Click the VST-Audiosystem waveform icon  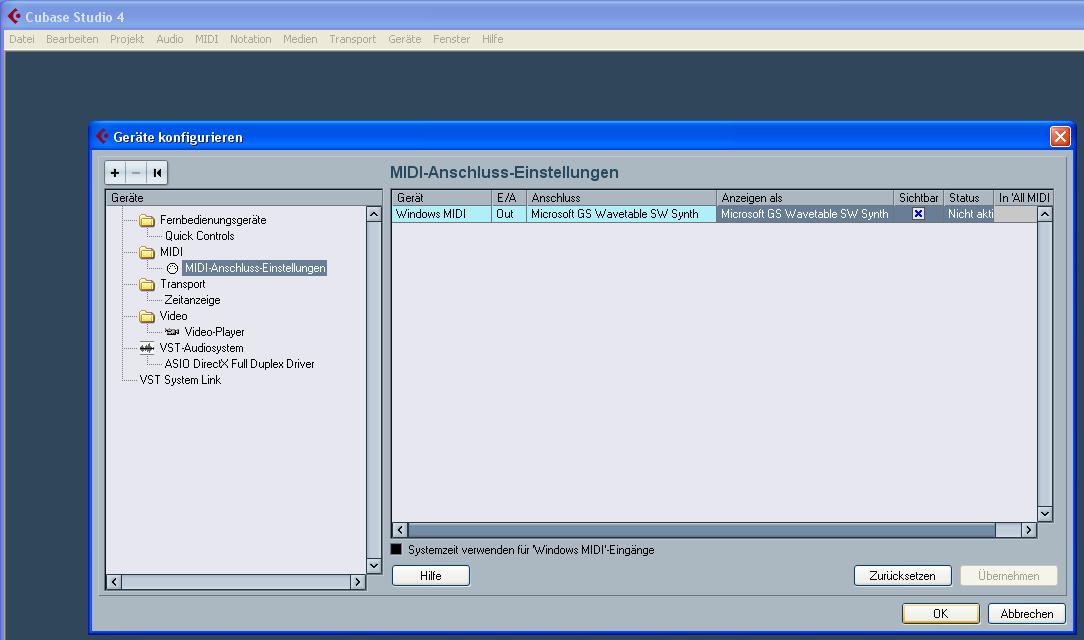click(147, 348)
